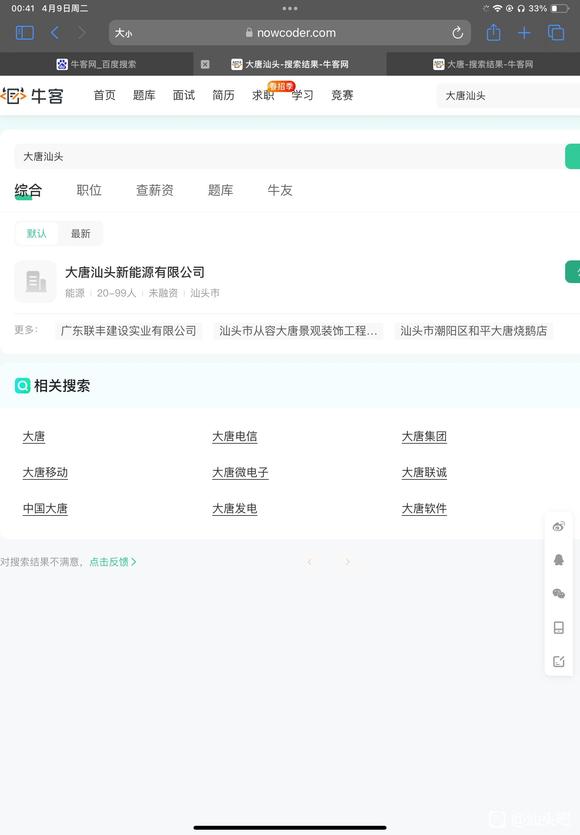Search related term 大唐微电子

click(240, 472)
